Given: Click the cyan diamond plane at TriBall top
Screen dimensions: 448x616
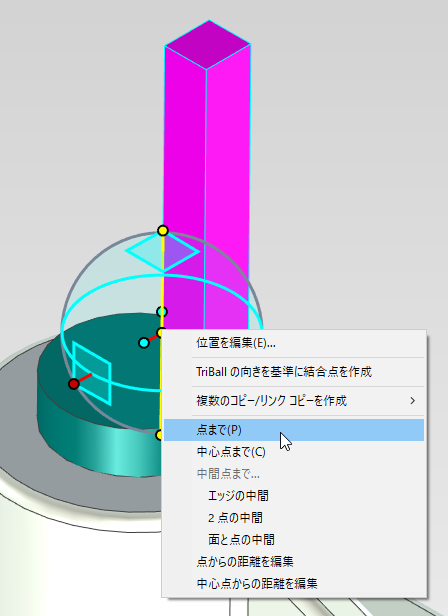Looking at the screenshot, I should (162, 251).
